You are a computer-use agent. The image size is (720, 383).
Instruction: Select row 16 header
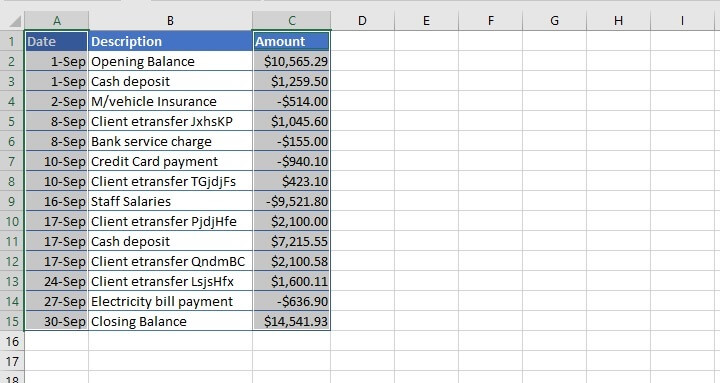(12, 342)
